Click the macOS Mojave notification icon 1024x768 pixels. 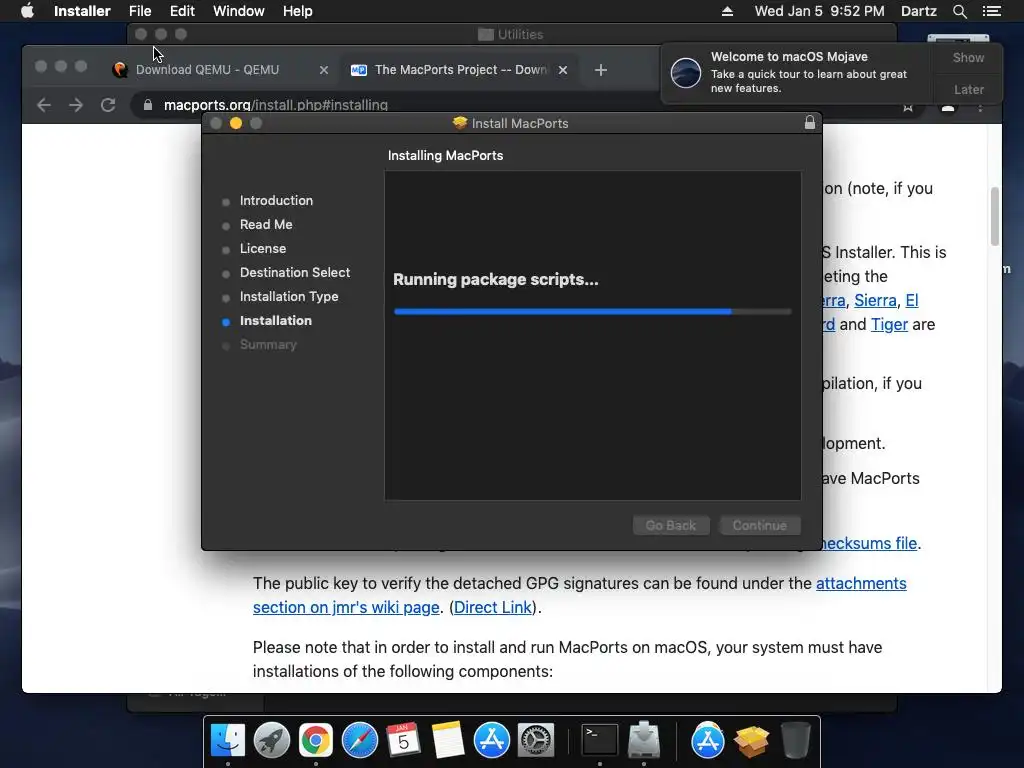686,72
